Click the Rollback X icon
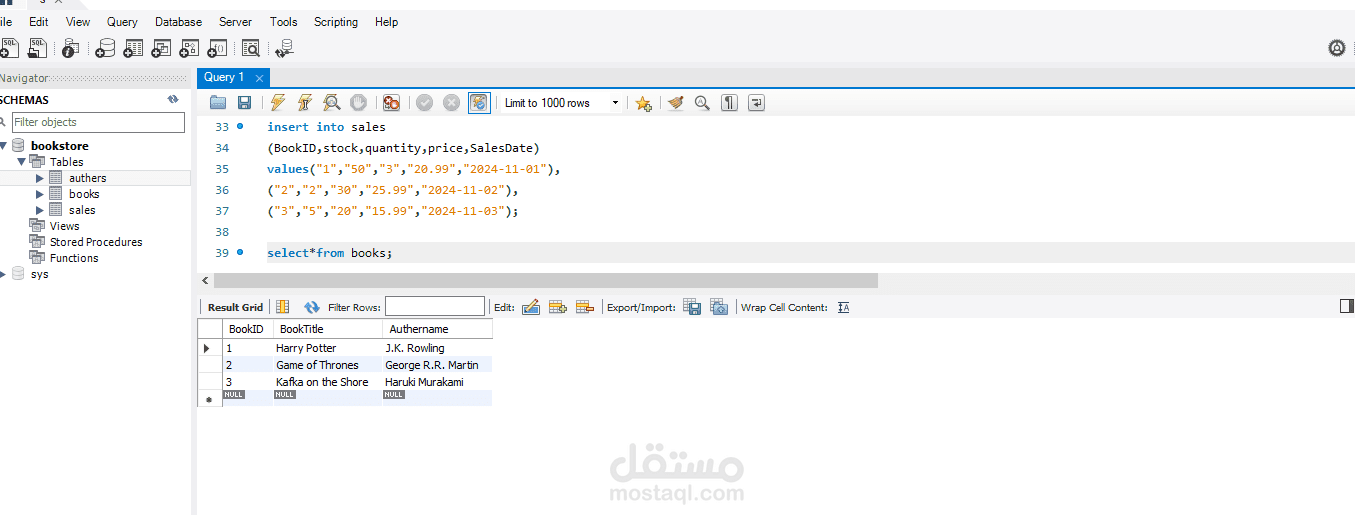1355x515 pixels. (x=451, y=102)
